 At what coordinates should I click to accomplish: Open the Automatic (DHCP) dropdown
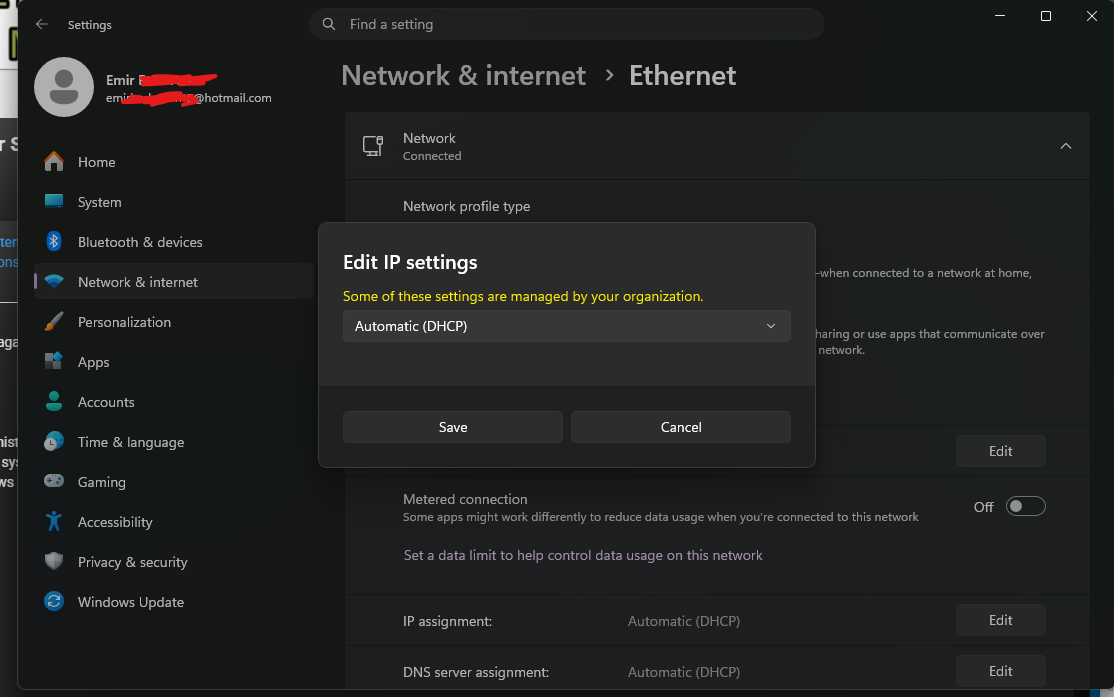click(x=566, y=326)
